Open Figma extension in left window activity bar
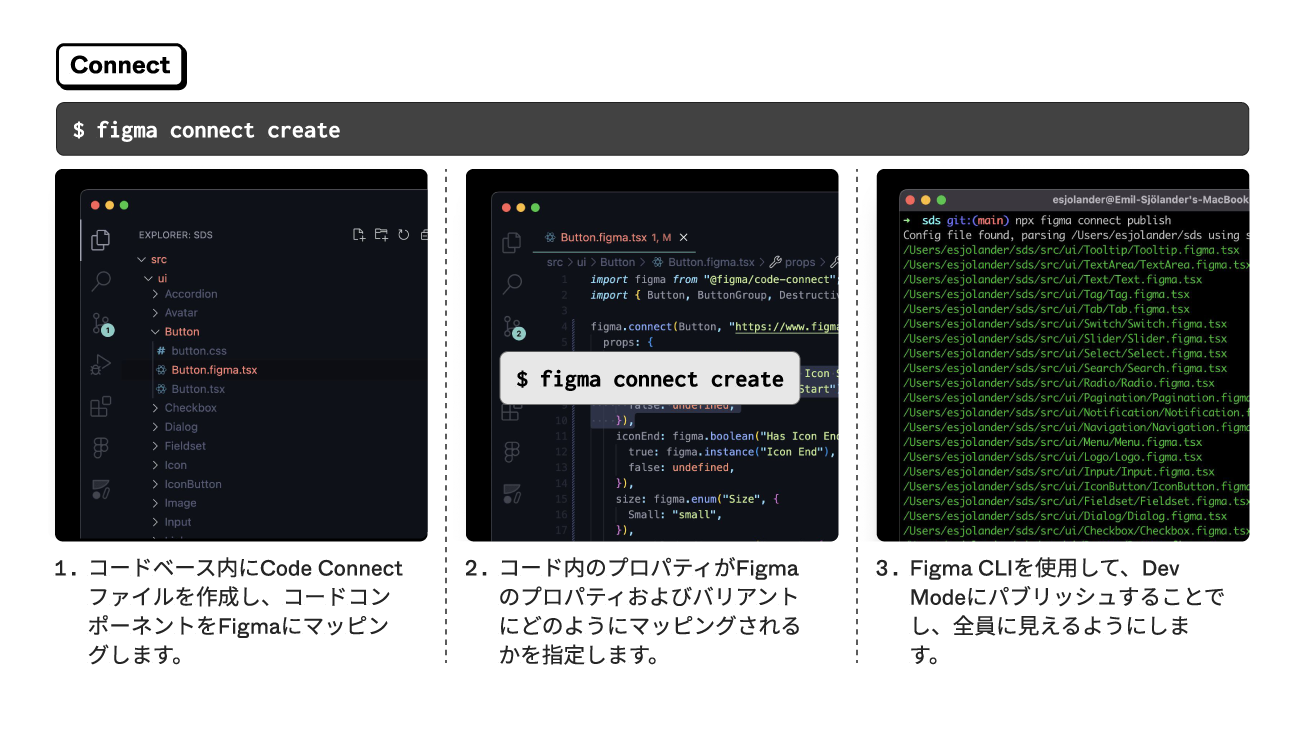Screen dimensions: 1300x731 pos(100,448)
